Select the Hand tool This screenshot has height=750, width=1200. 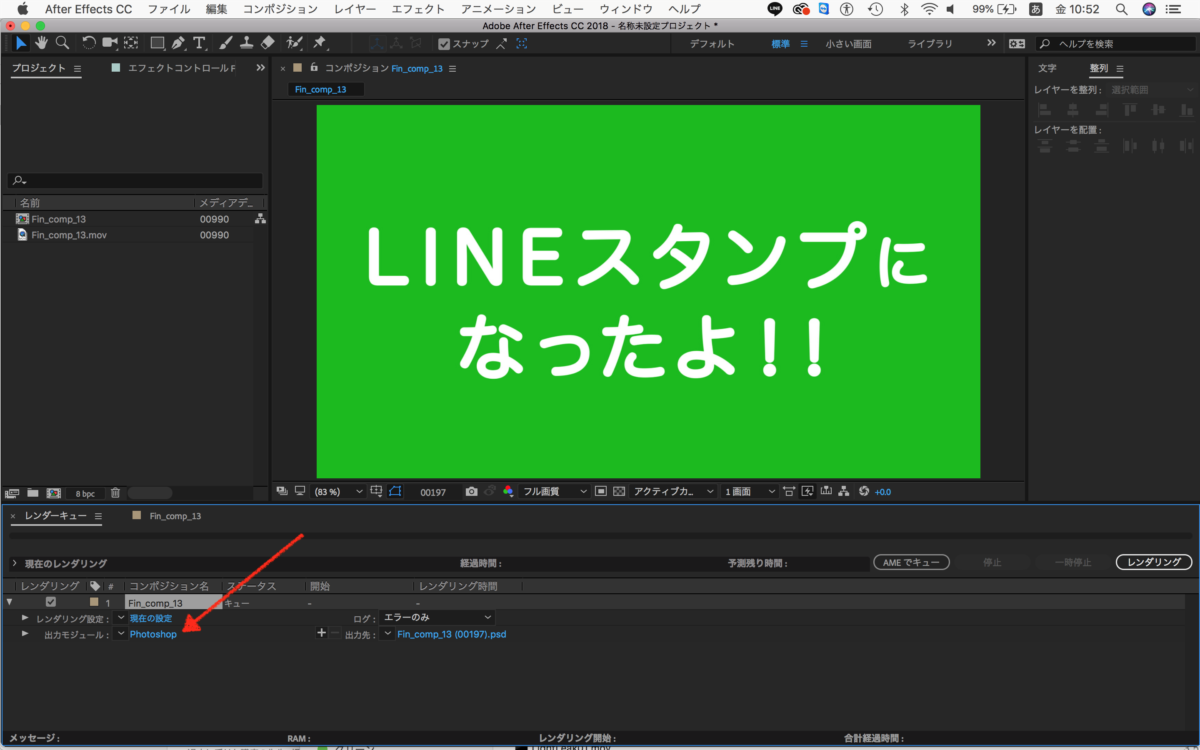point(41,43)
